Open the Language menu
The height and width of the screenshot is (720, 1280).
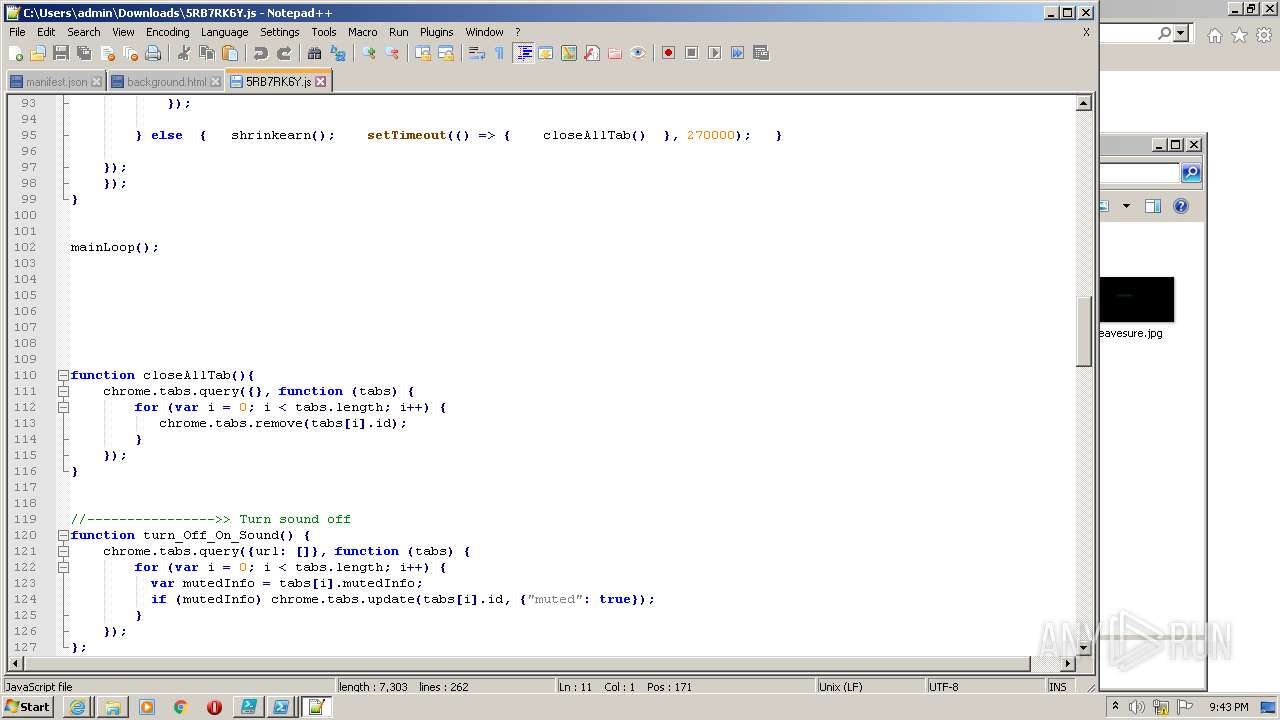(x=224, y=32)
